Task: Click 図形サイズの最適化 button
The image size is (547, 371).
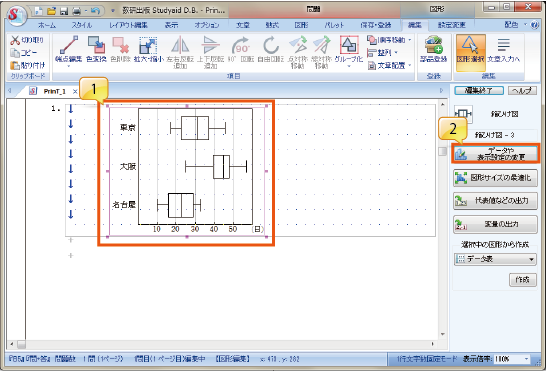Action: [495, 178]
